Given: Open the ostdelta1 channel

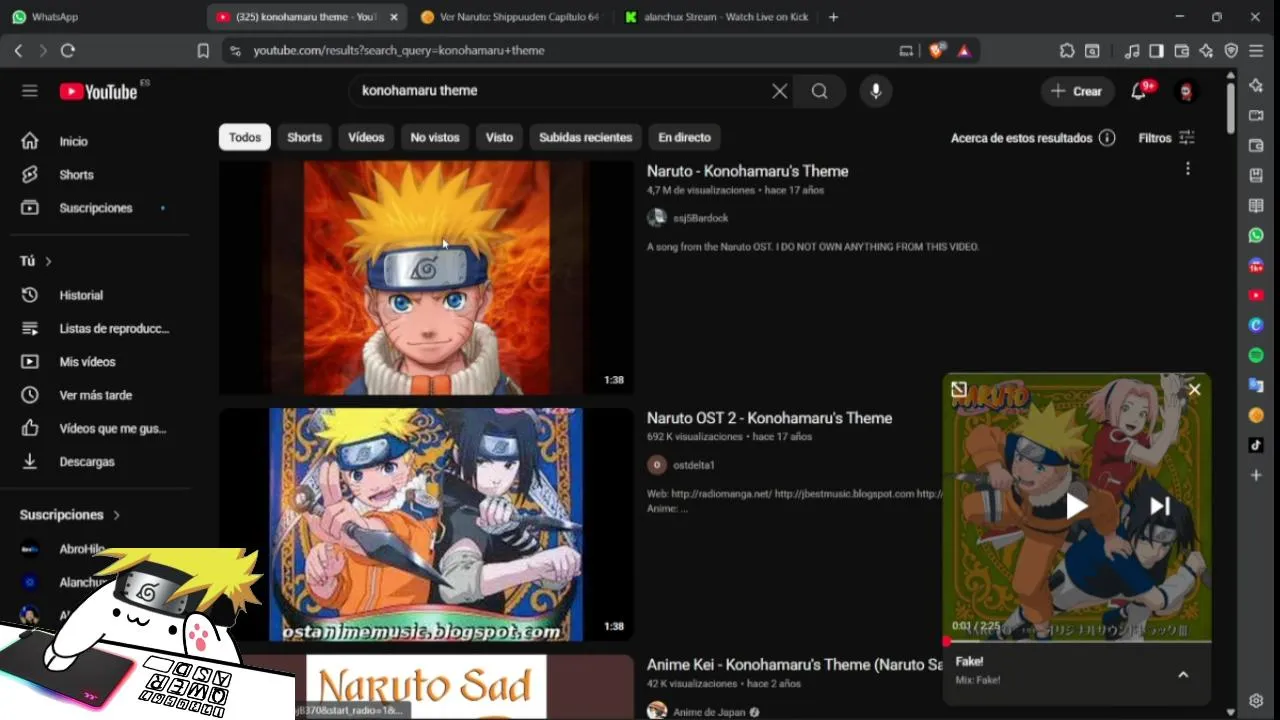Looking at the screenshot, I should (x=693, y=465).
